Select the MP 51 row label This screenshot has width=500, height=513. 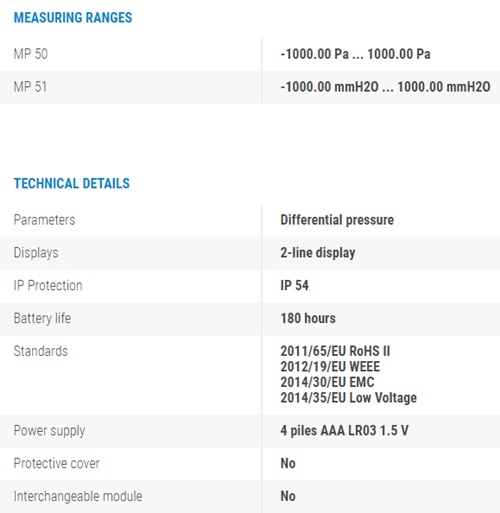click(30, 87)
